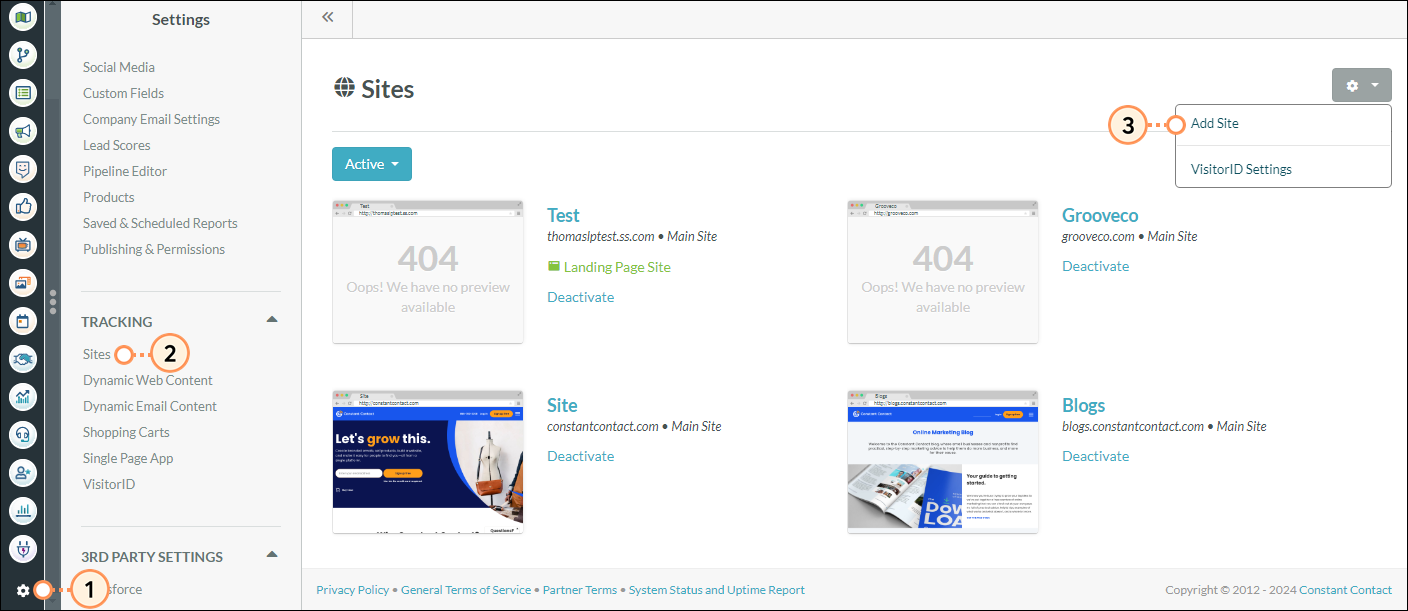Open the handshake sales icon
This screenshot has height=611, width=1408.
coord(23,359)
